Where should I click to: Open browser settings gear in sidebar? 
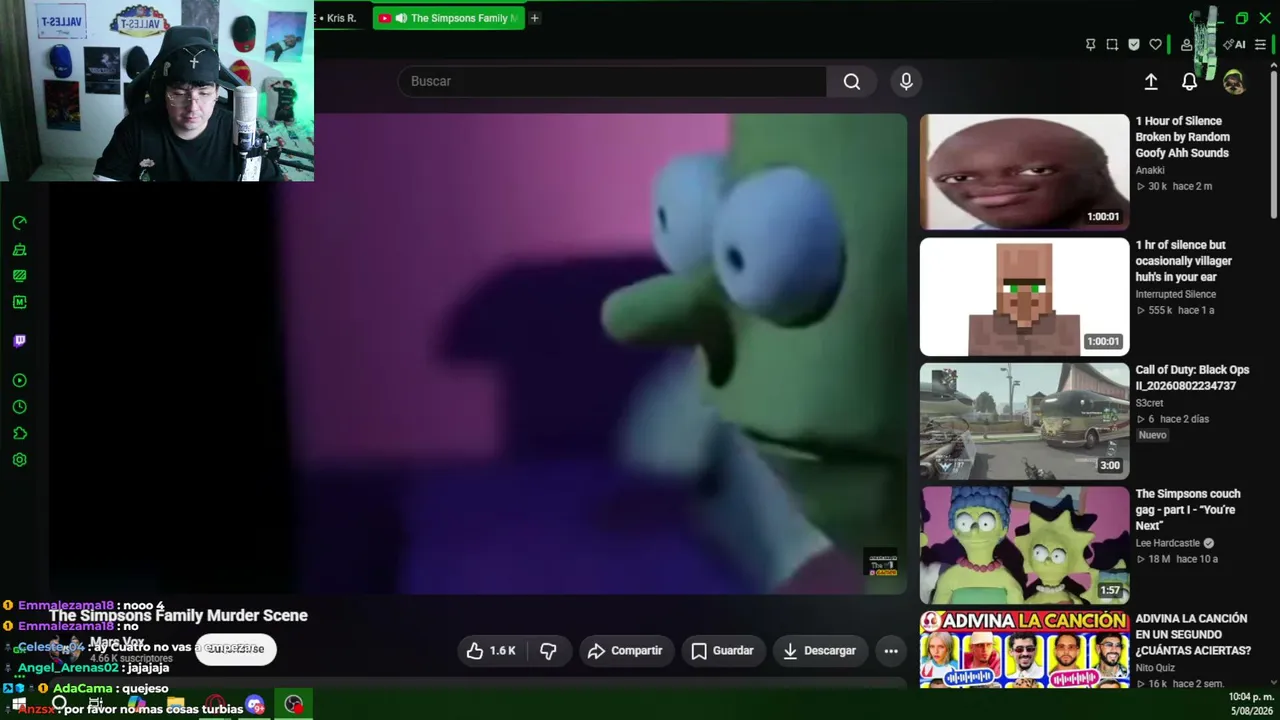(19, 460)
